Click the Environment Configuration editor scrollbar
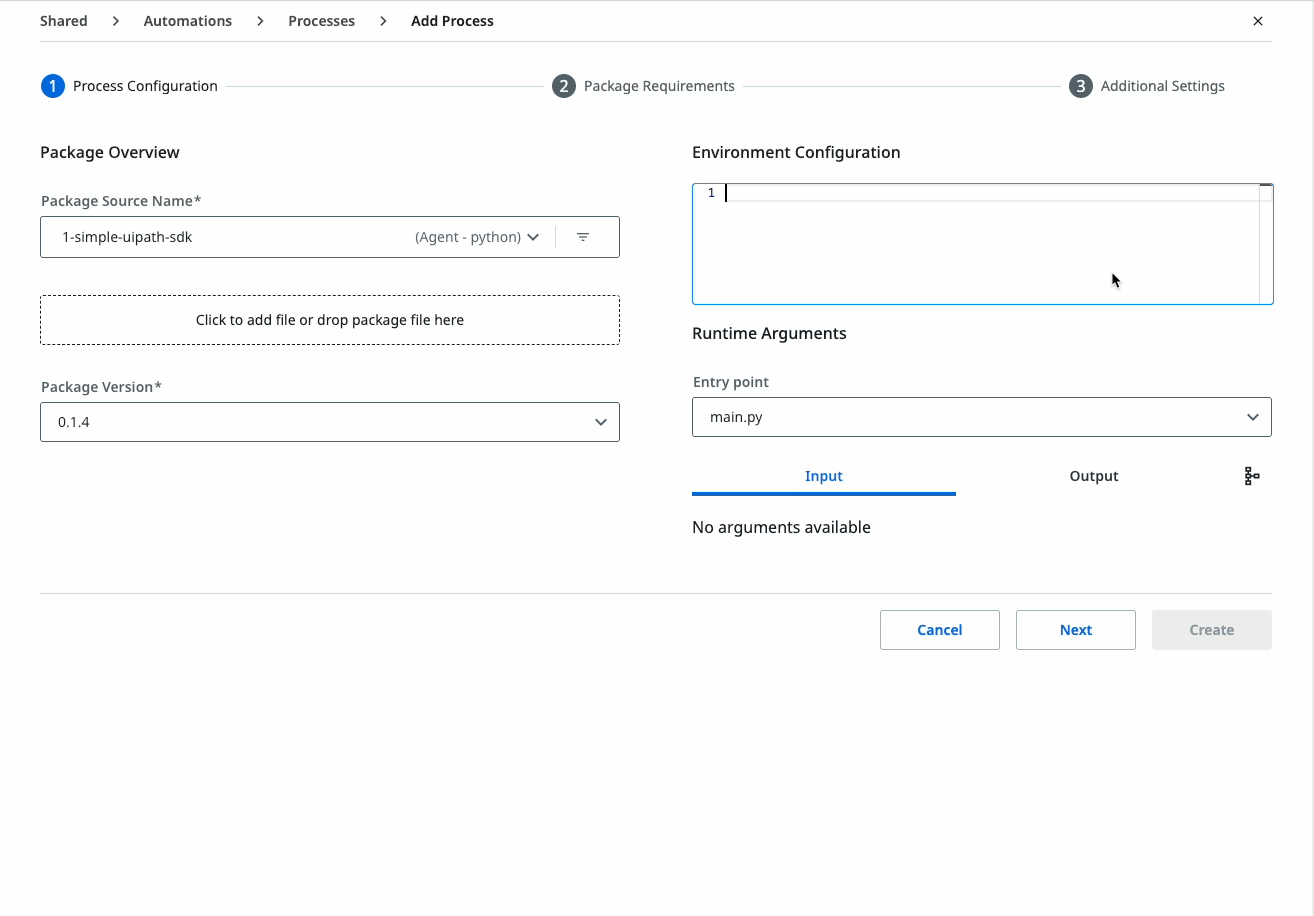 pyautogui.click(x=1266, y=244)
